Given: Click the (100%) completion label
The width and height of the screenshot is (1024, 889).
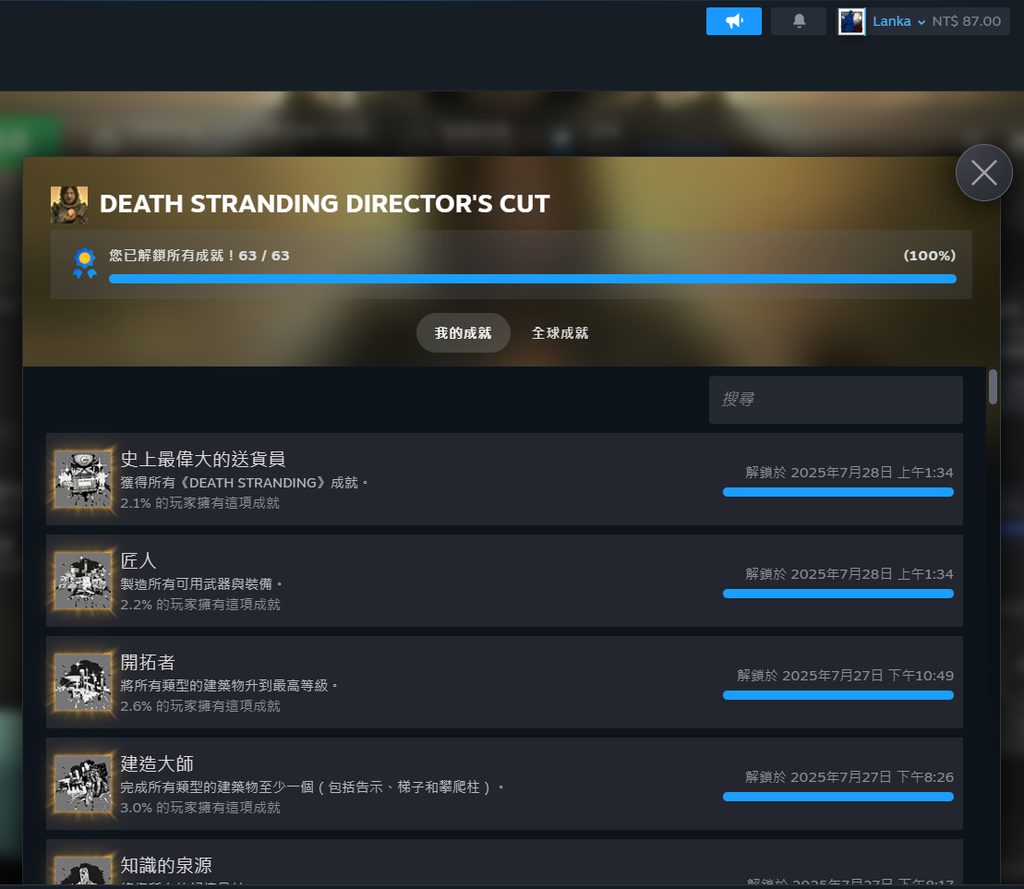Looking at the screenshot, I should tap(929, 255).
